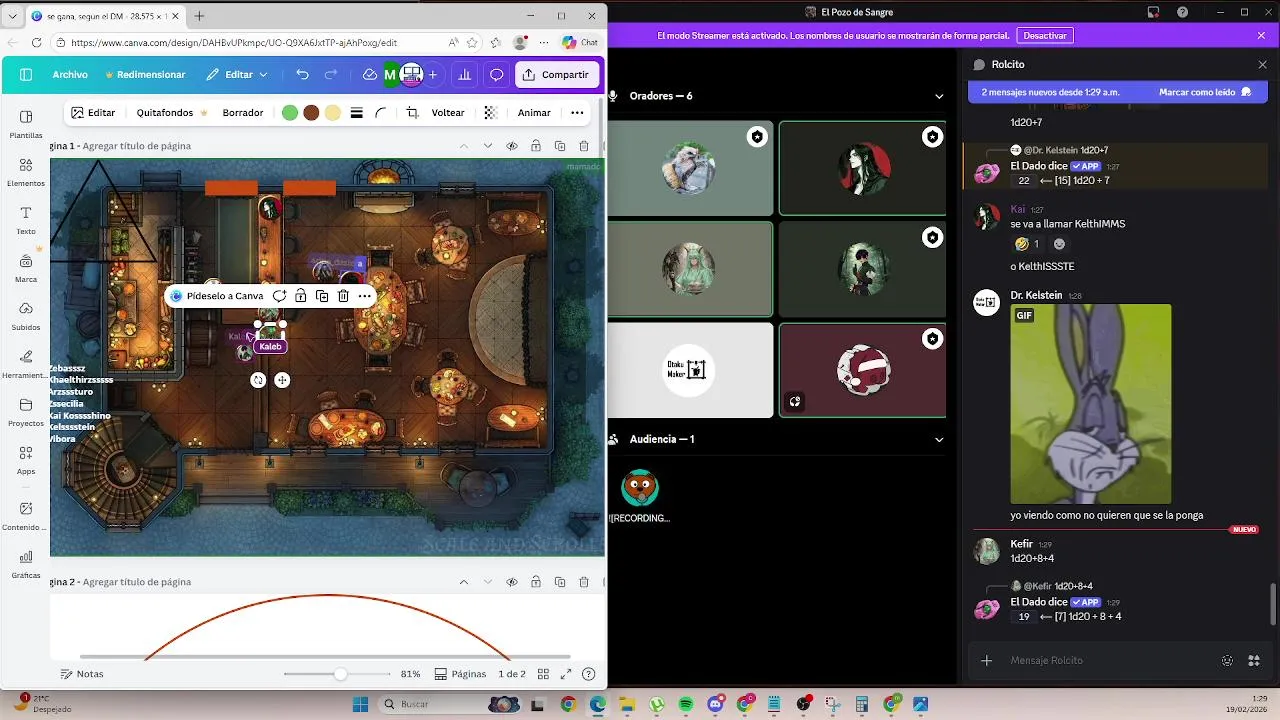1280x720 pixels.
Task: Duplicate page 1 icon
Action: 560,146
